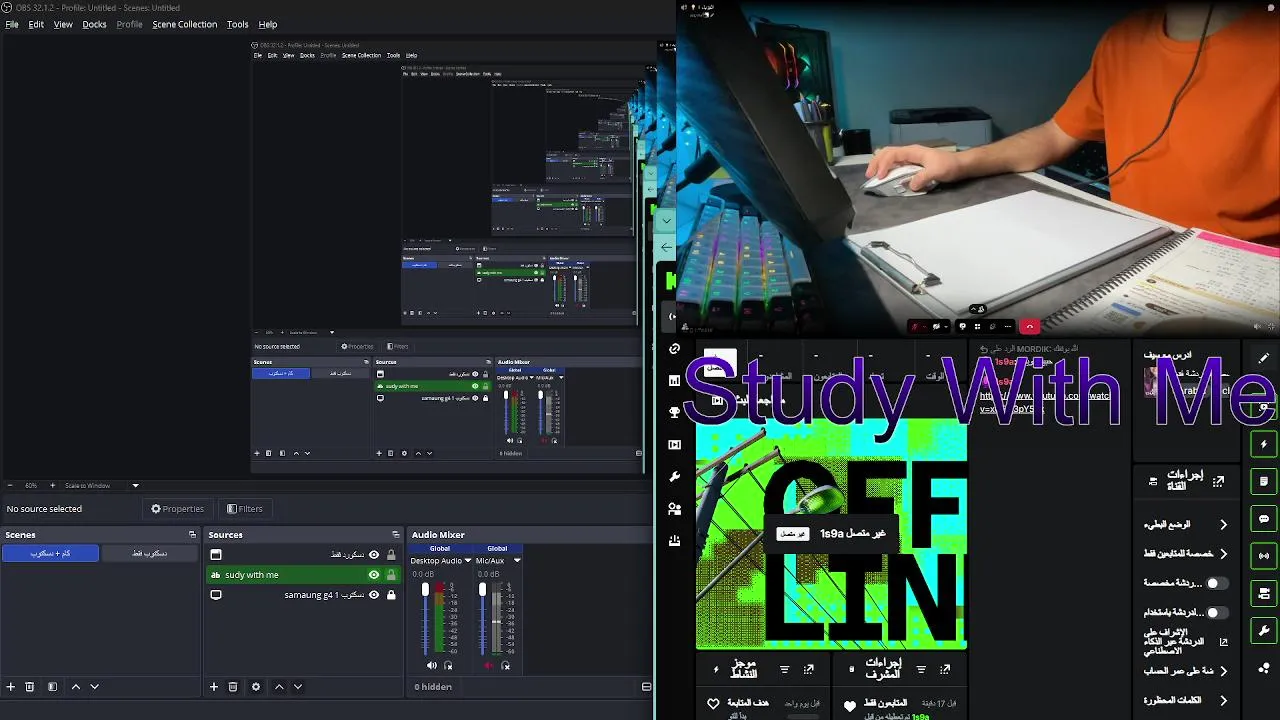Open Twitch sidebar link icon
Screen dimensions: 1280x720
coord(675,349)
